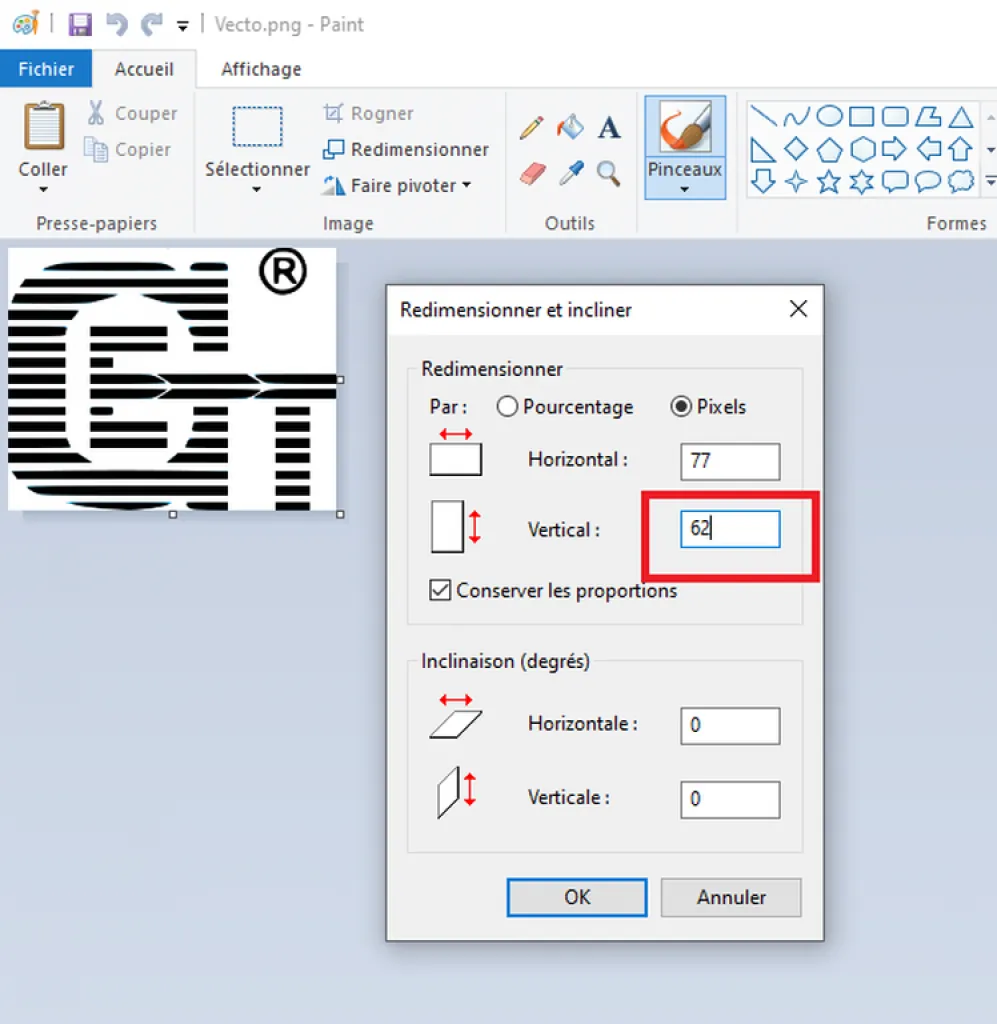Click the Vertical resize field showing 62
997x1024 pixels.
[730, 529]
